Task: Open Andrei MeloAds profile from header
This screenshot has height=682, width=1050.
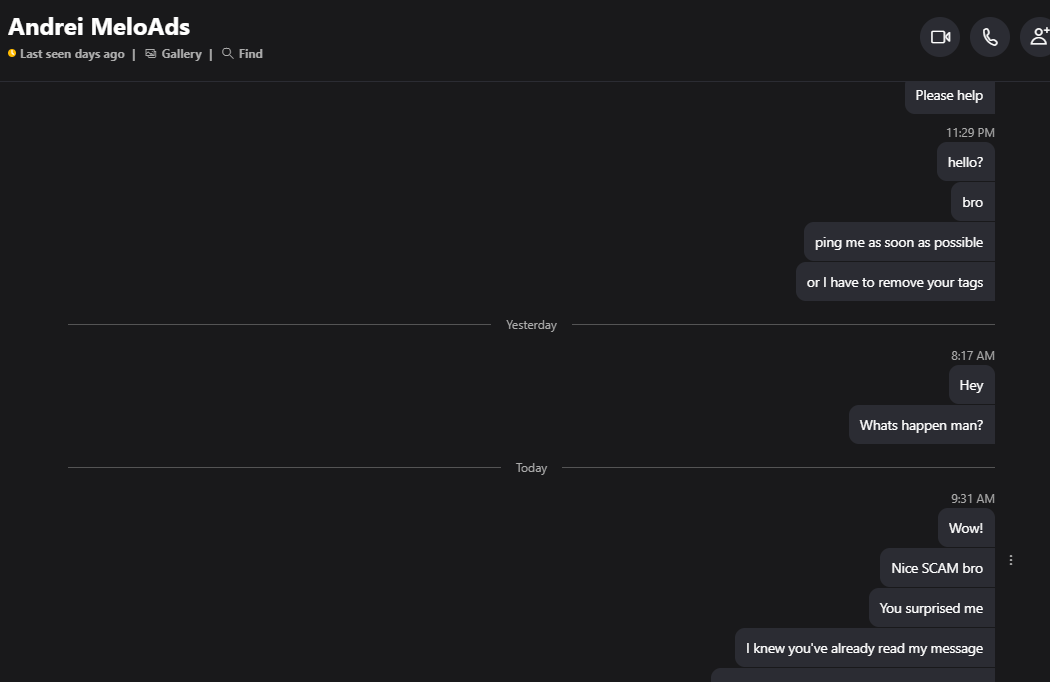Action: [99, 27]
